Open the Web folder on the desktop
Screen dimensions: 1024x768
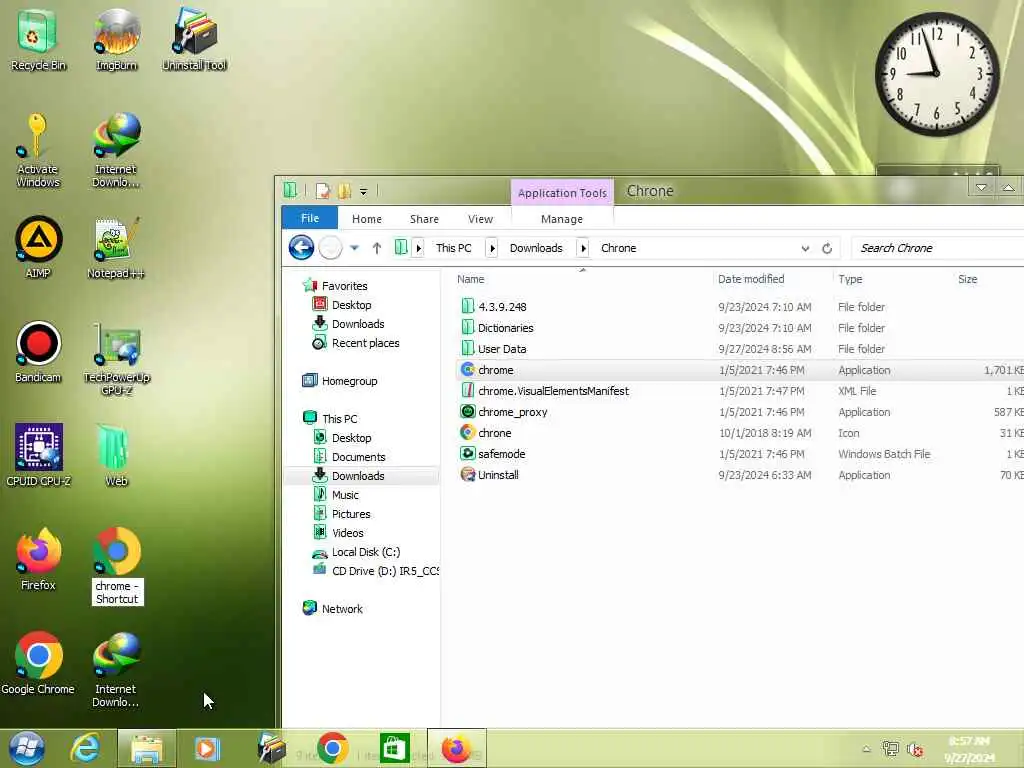[116, 455]
